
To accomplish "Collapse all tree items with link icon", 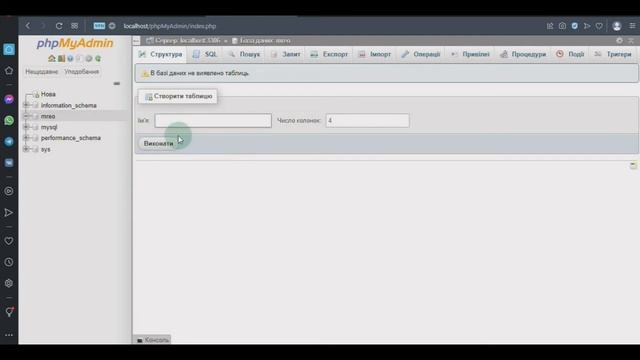I will [x=117, y=83].
